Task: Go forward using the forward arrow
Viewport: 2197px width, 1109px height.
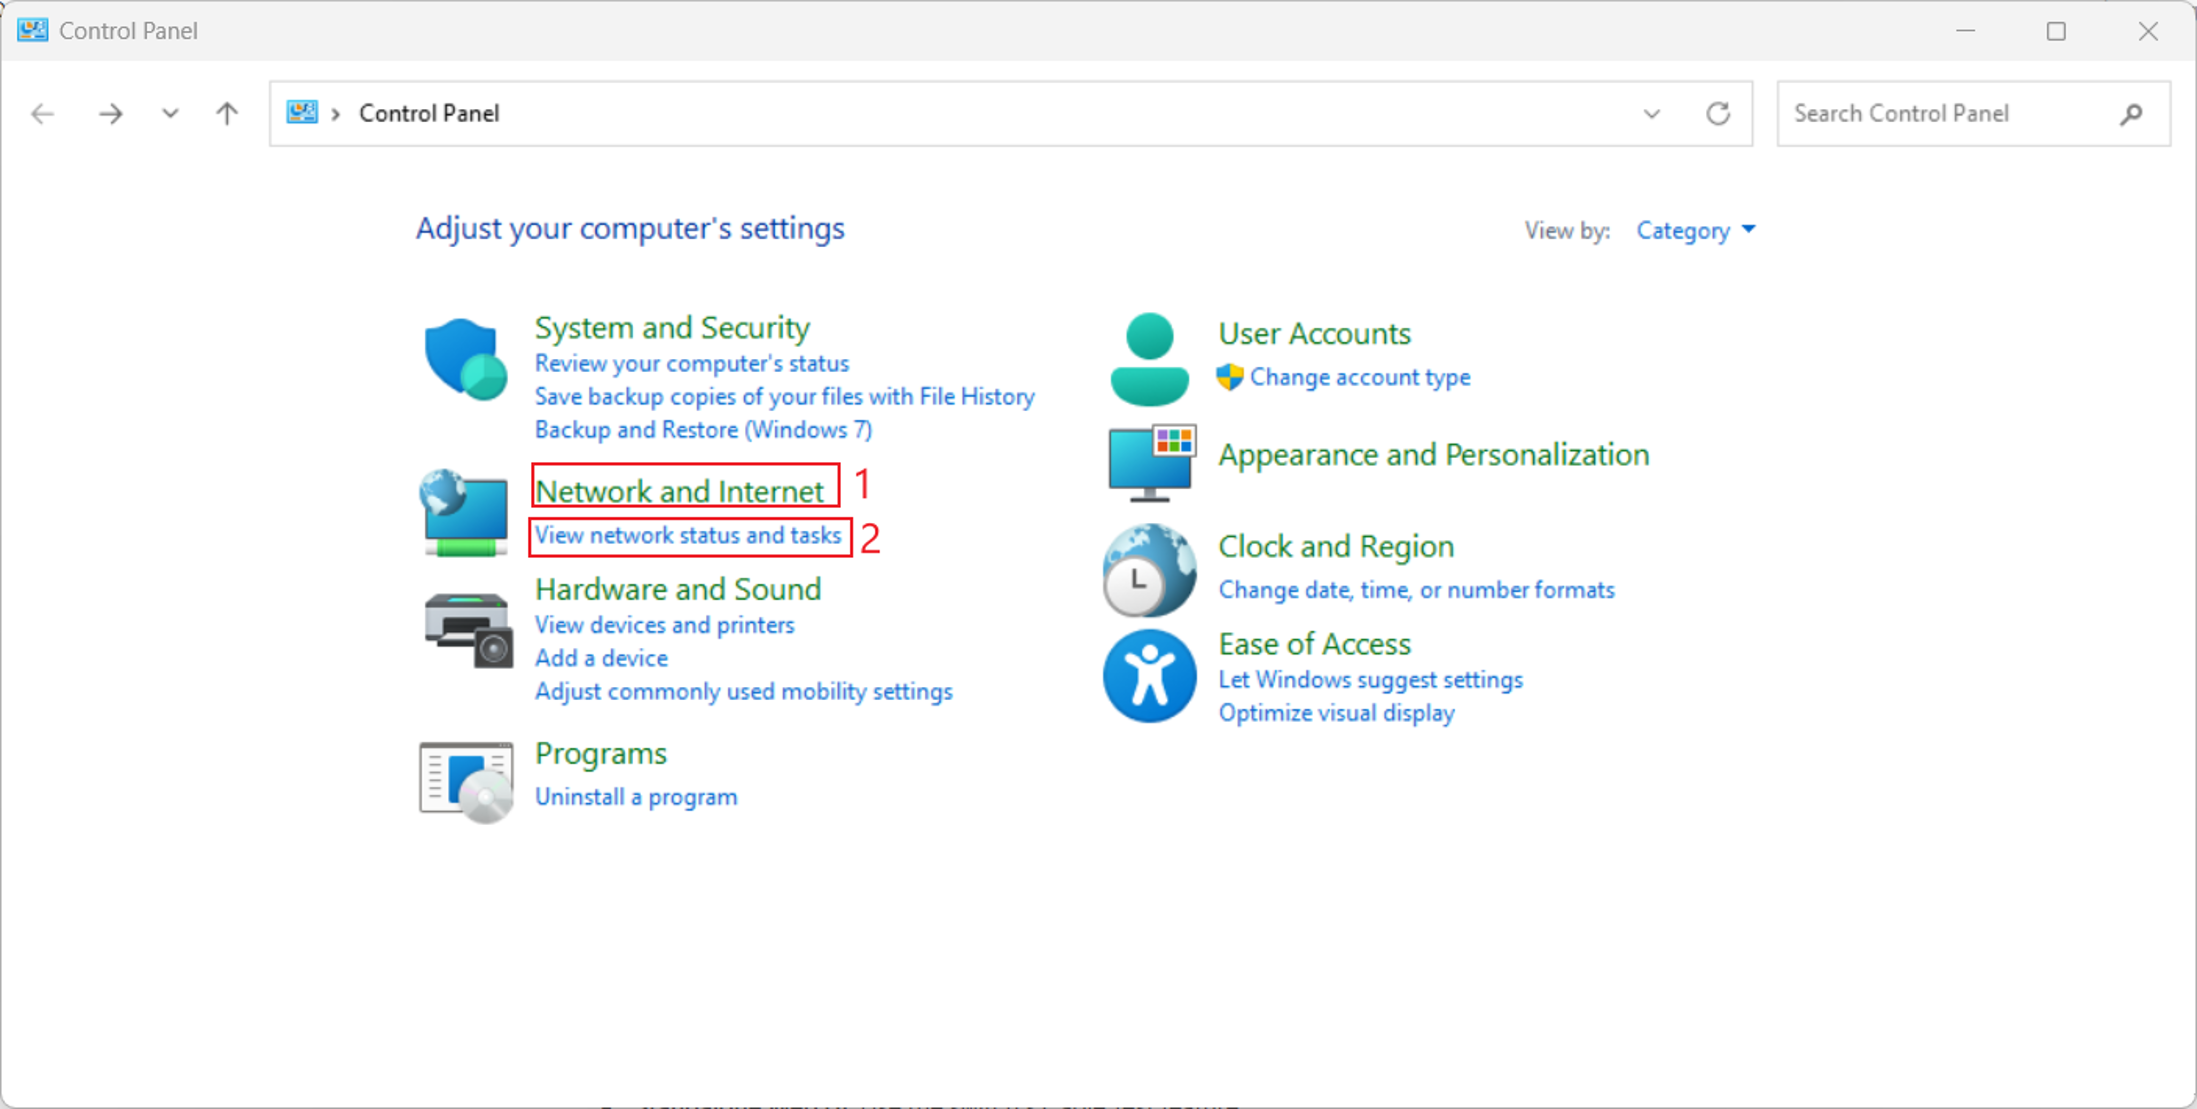Action: [x=110, y=114]
